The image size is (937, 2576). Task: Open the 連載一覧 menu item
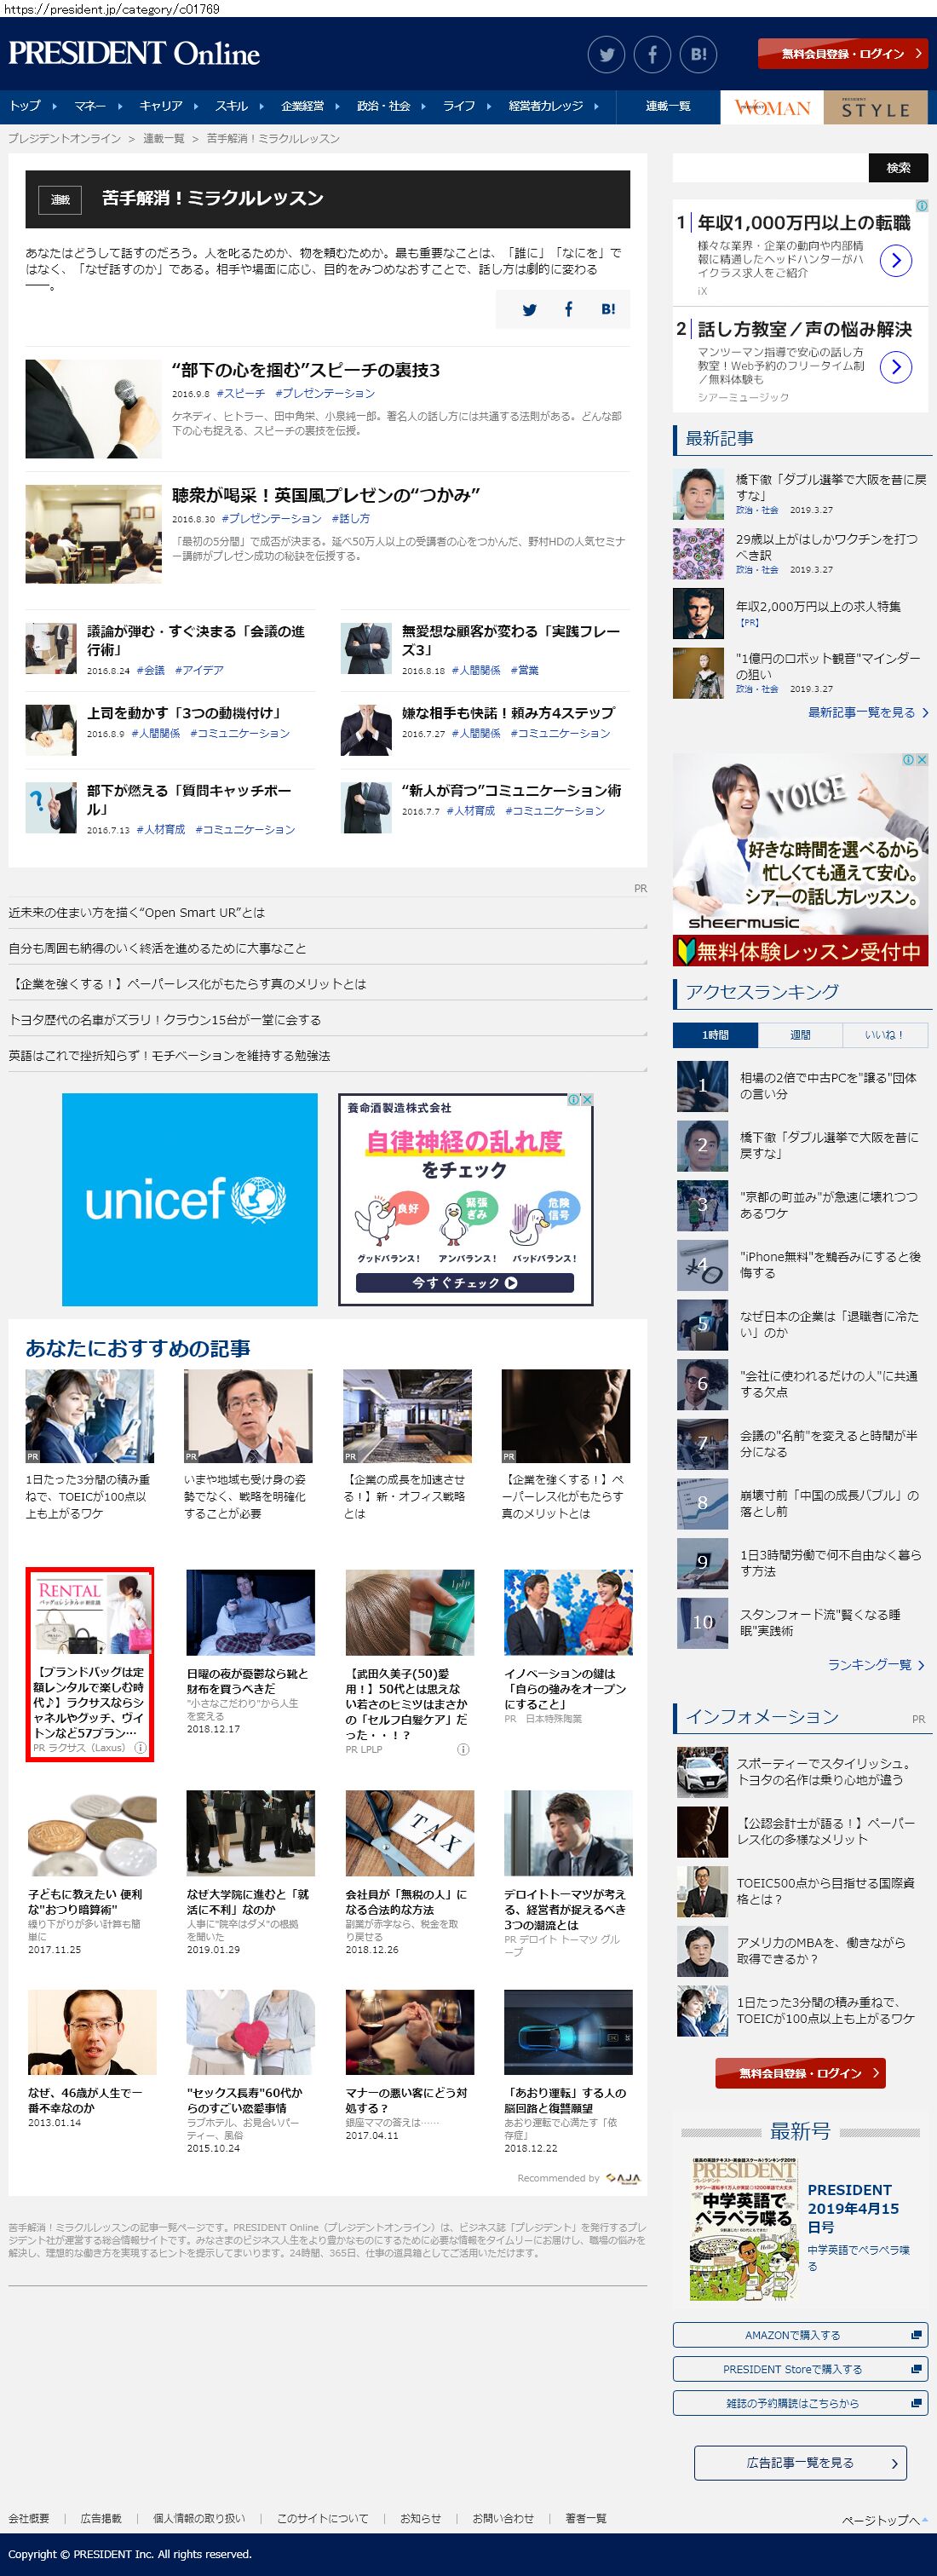667,106
